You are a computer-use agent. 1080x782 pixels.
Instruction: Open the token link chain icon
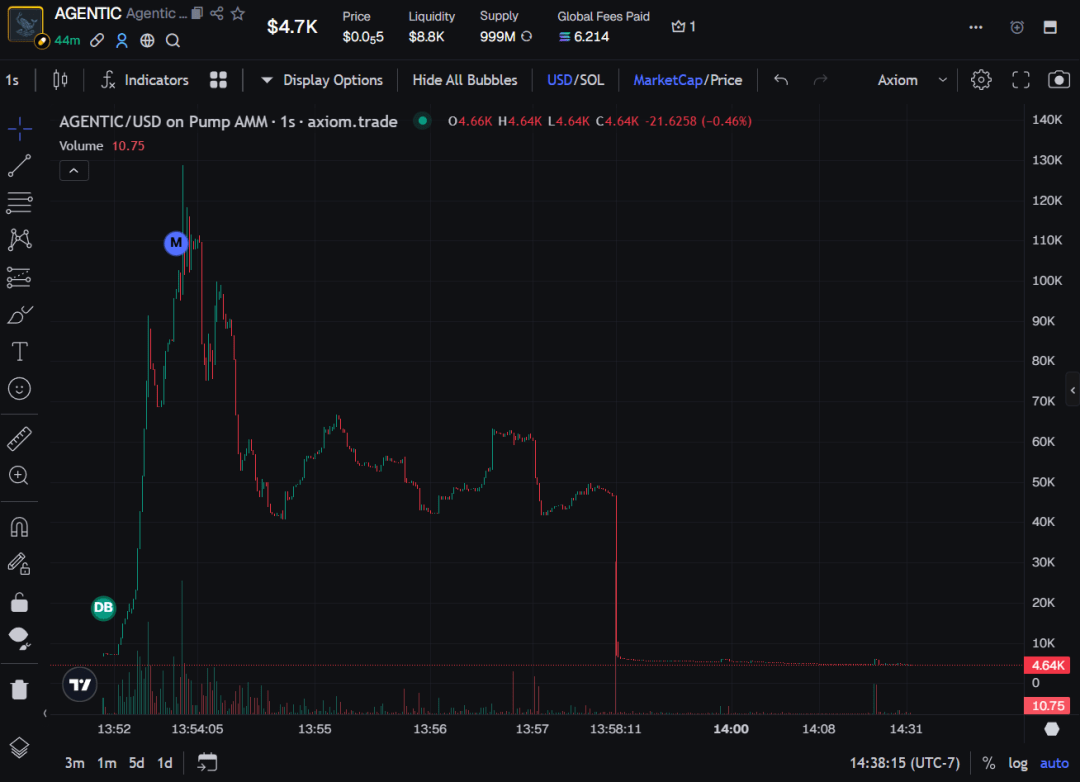pos(97,41)
